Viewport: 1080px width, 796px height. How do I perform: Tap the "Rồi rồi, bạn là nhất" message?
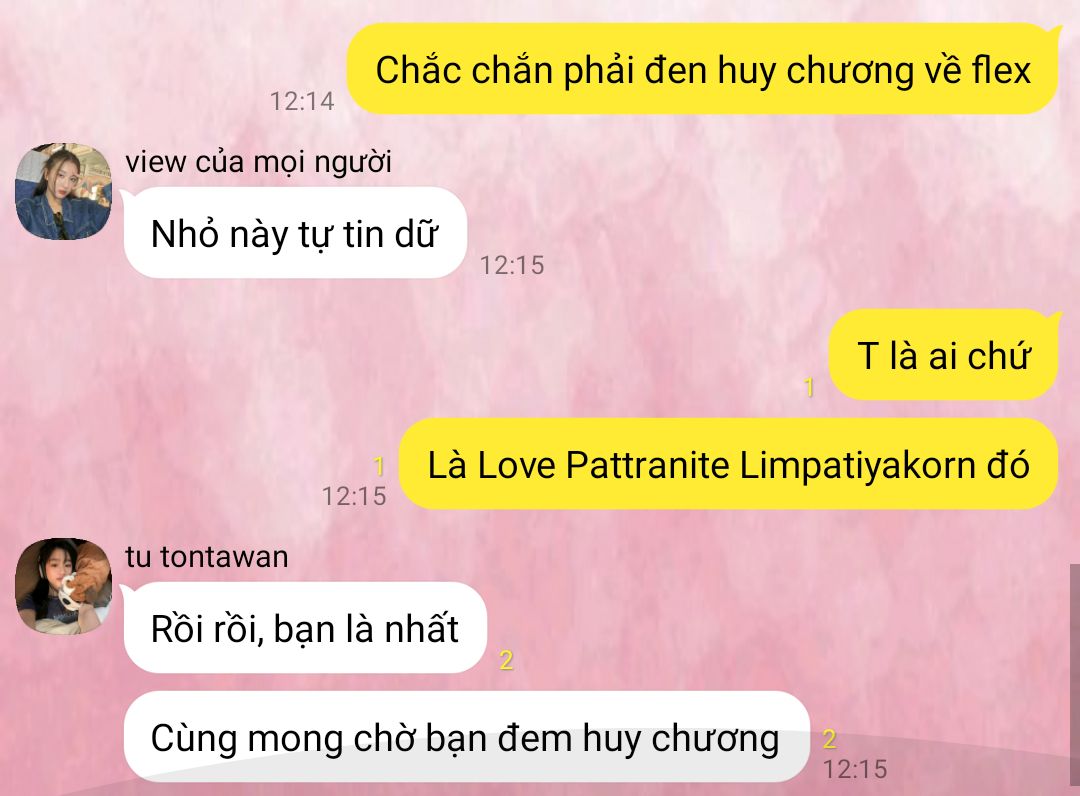pyautogui.click(x=305, y=627)
